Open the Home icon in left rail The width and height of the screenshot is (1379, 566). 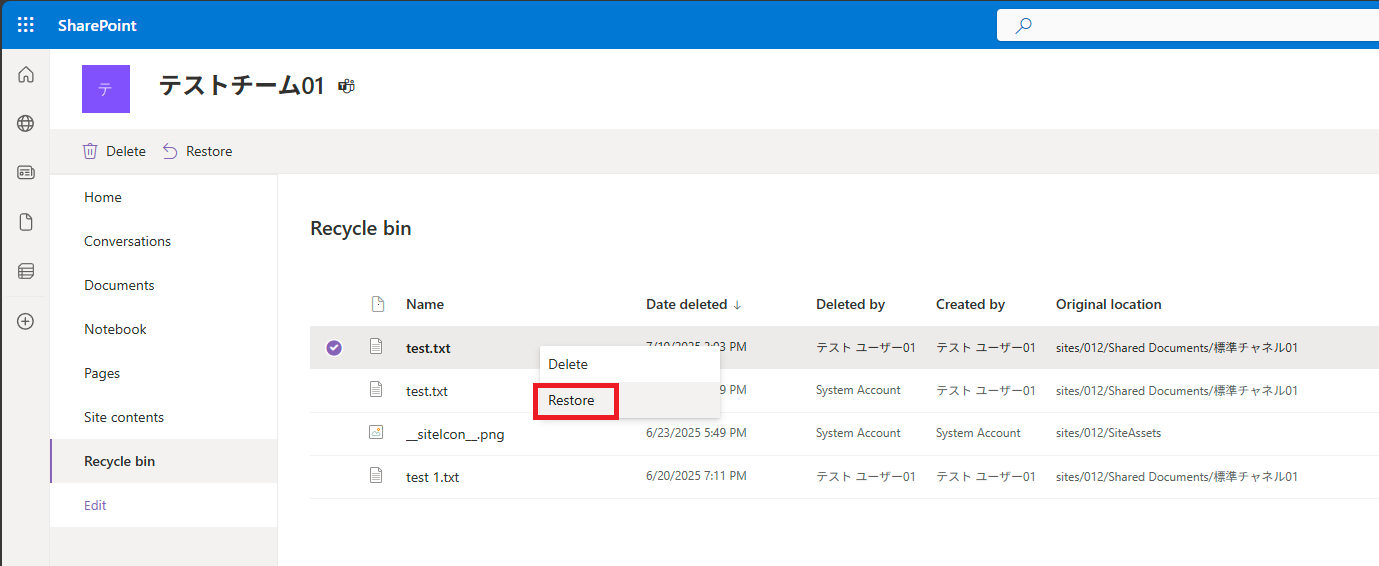click(26, 75)
